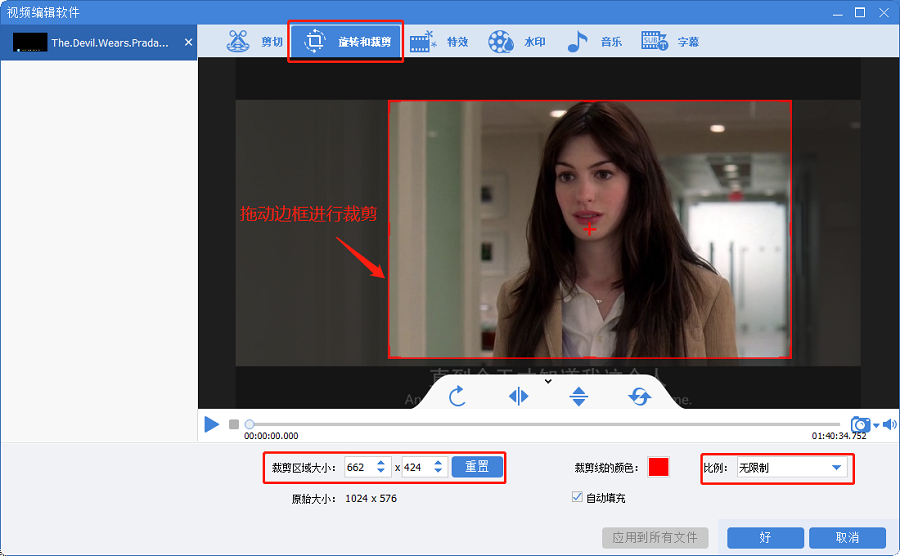900x556 pixels.
Task: Increase crop width with the up stepper
Action: [x=381, y=463]
